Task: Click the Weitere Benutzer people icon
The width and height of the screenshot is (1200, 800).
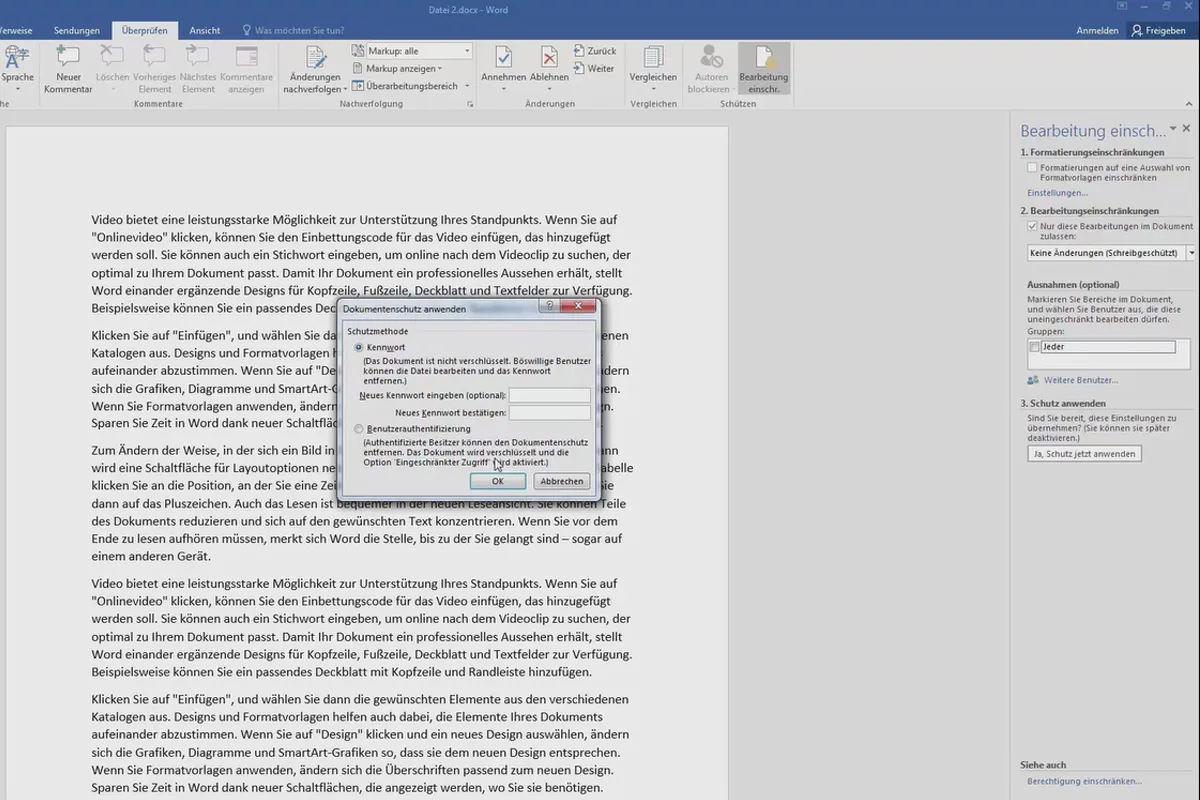Action: tap(1033, 380)
